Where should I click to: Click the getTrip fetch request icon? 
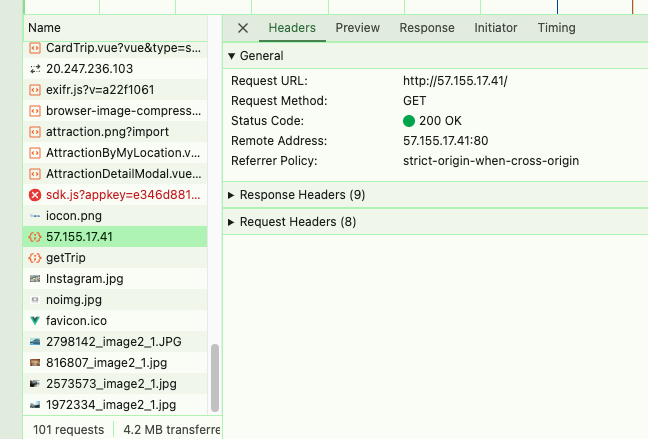point(35,258)
